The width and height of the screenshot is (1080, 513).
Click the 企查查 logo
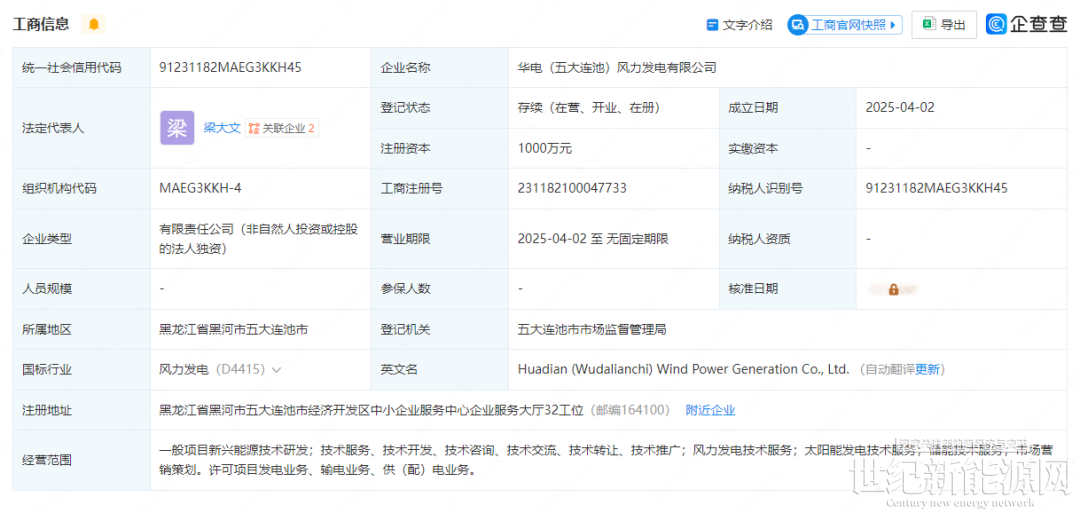pyautogui.click(x=1027, y=24)
